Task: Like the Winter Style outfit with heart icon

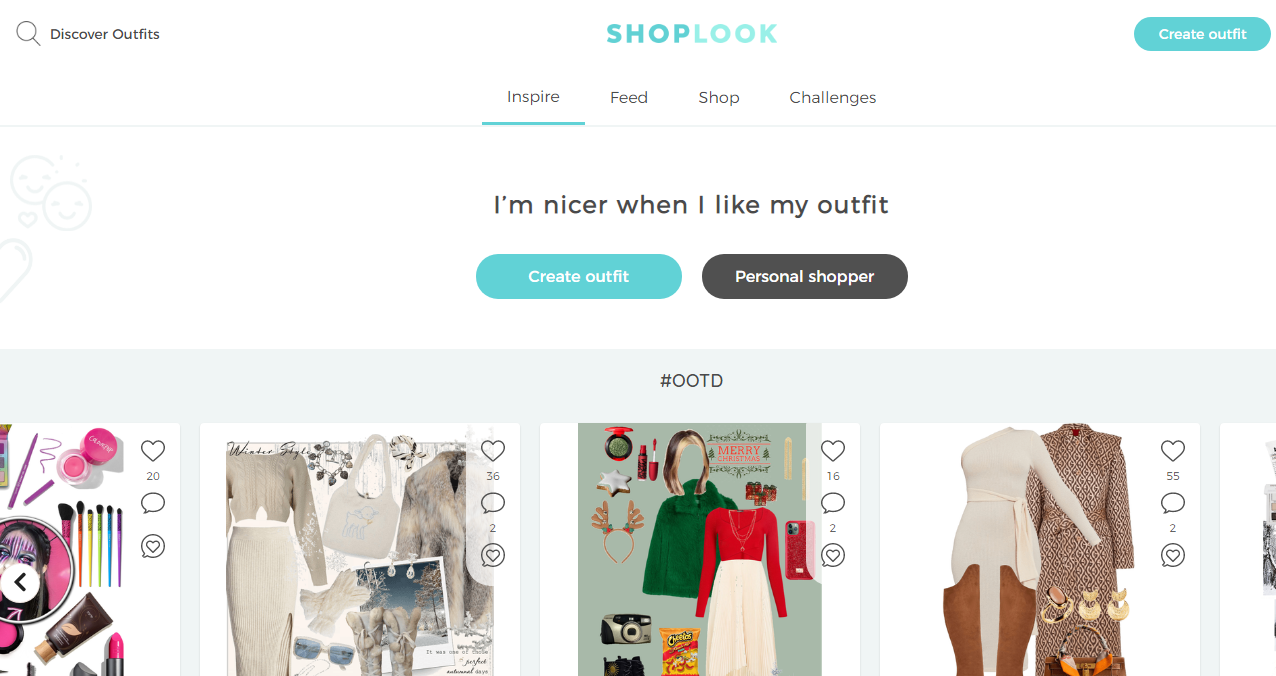Action: pyautogui.click(x=493, y=451)
